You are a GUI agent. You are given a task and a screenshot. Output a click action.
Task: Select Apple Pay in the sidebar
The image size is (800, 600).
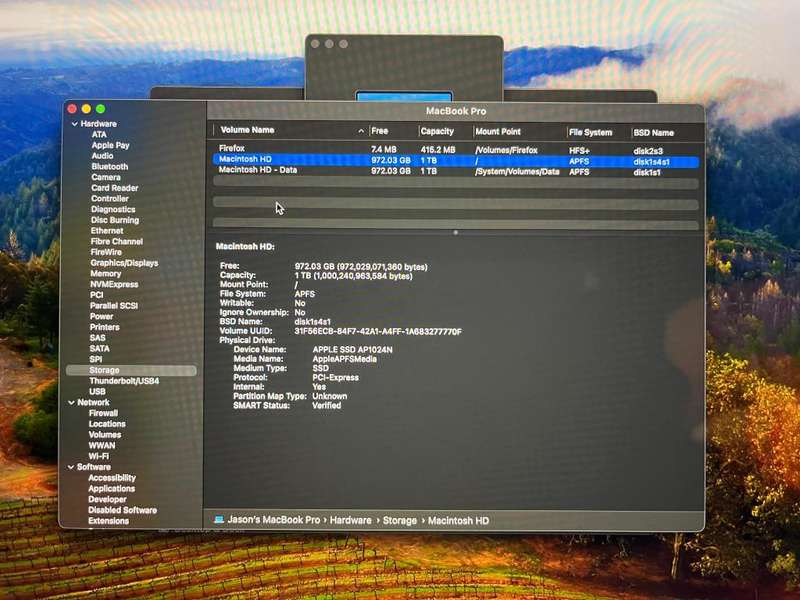click(x=110, y=145)
